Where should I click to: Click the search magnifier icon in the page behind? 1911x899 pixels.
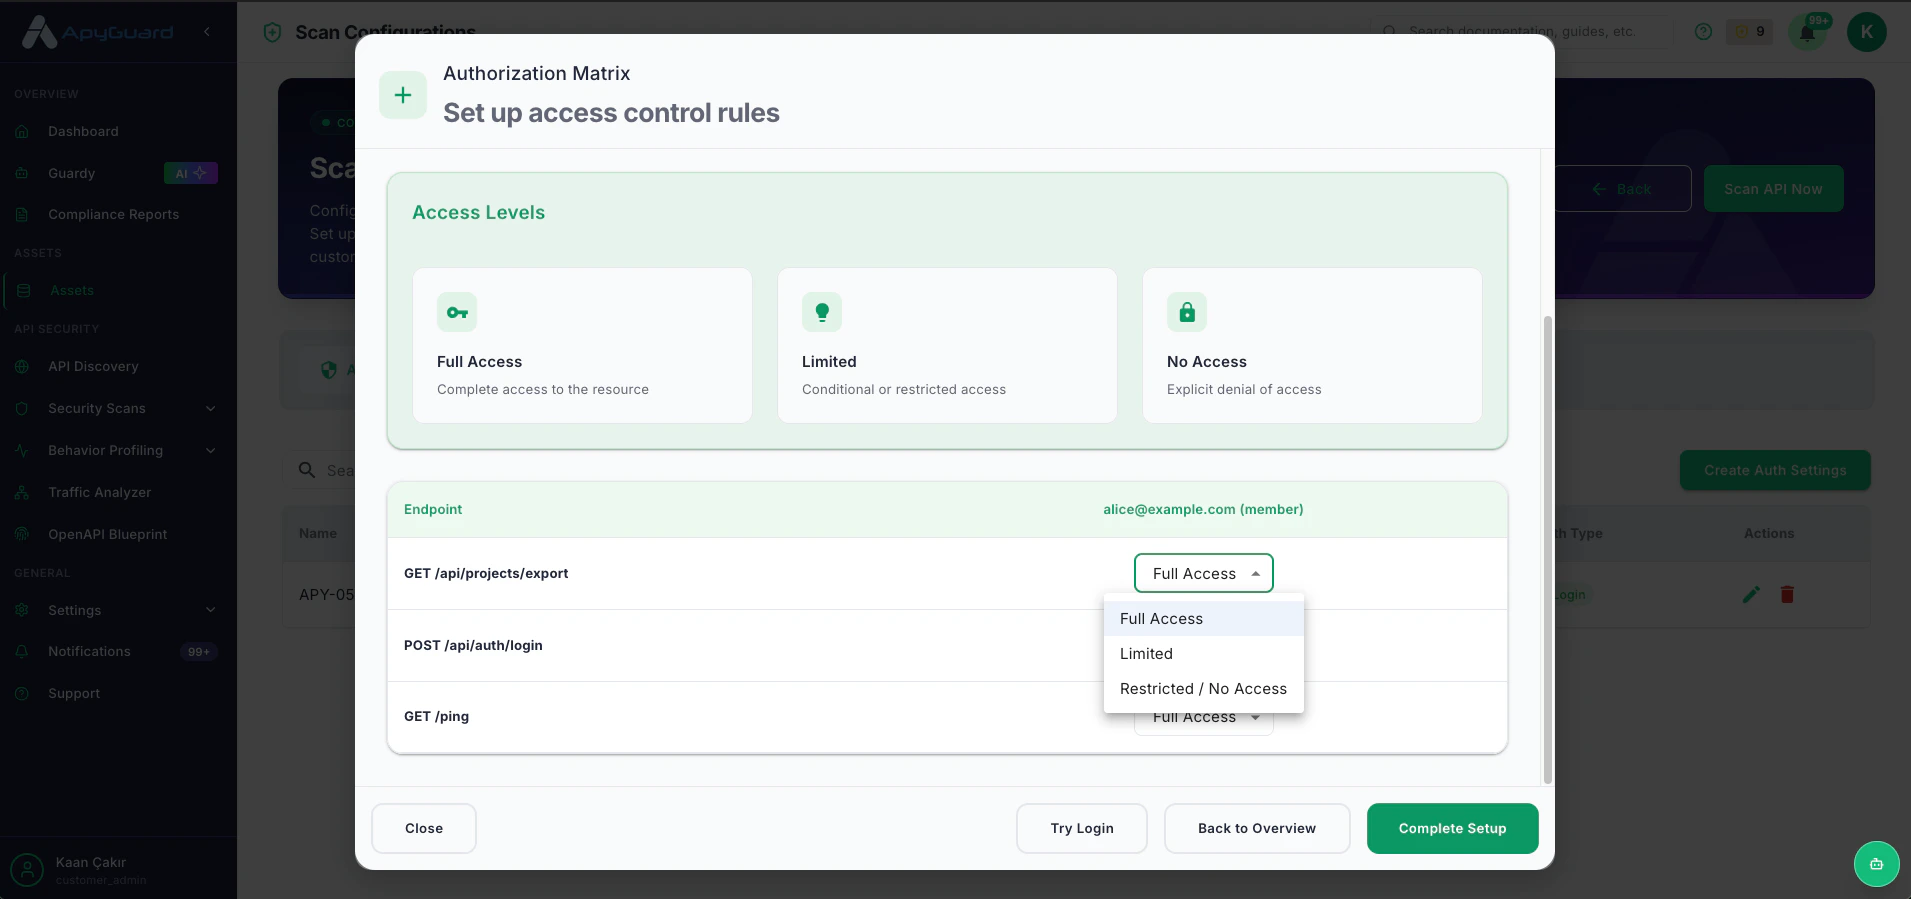pyautogui.click(x=307, y=470)
